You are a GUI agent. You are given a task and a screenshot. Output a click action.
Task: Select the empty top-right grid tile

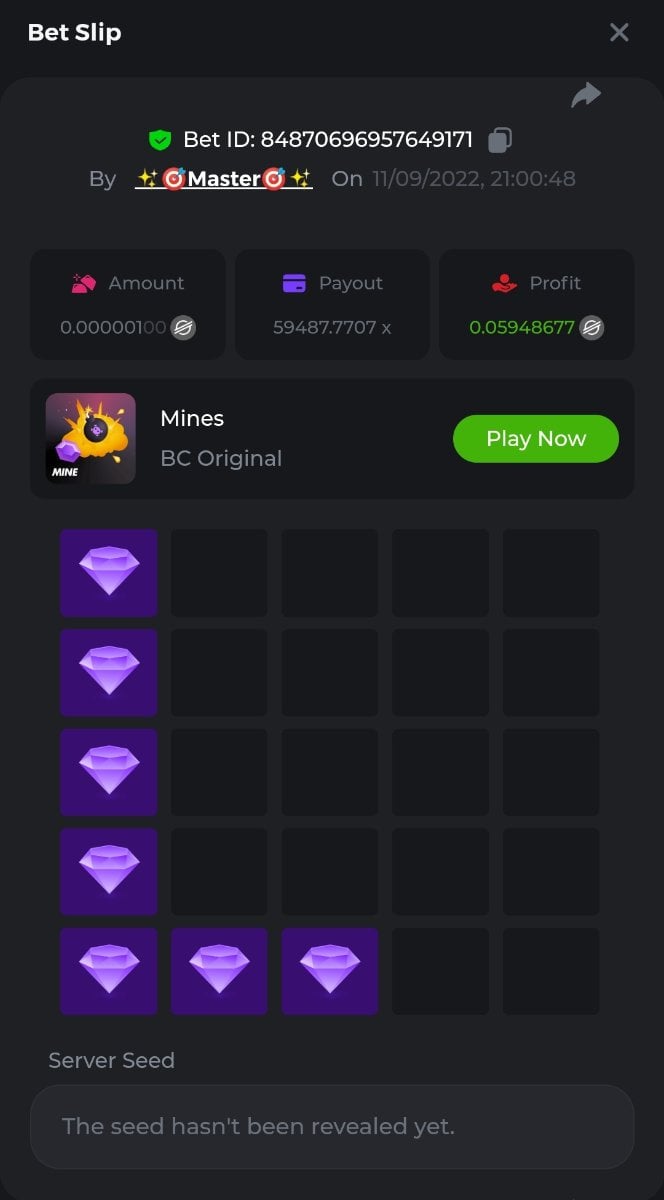[x=551, y=573]
